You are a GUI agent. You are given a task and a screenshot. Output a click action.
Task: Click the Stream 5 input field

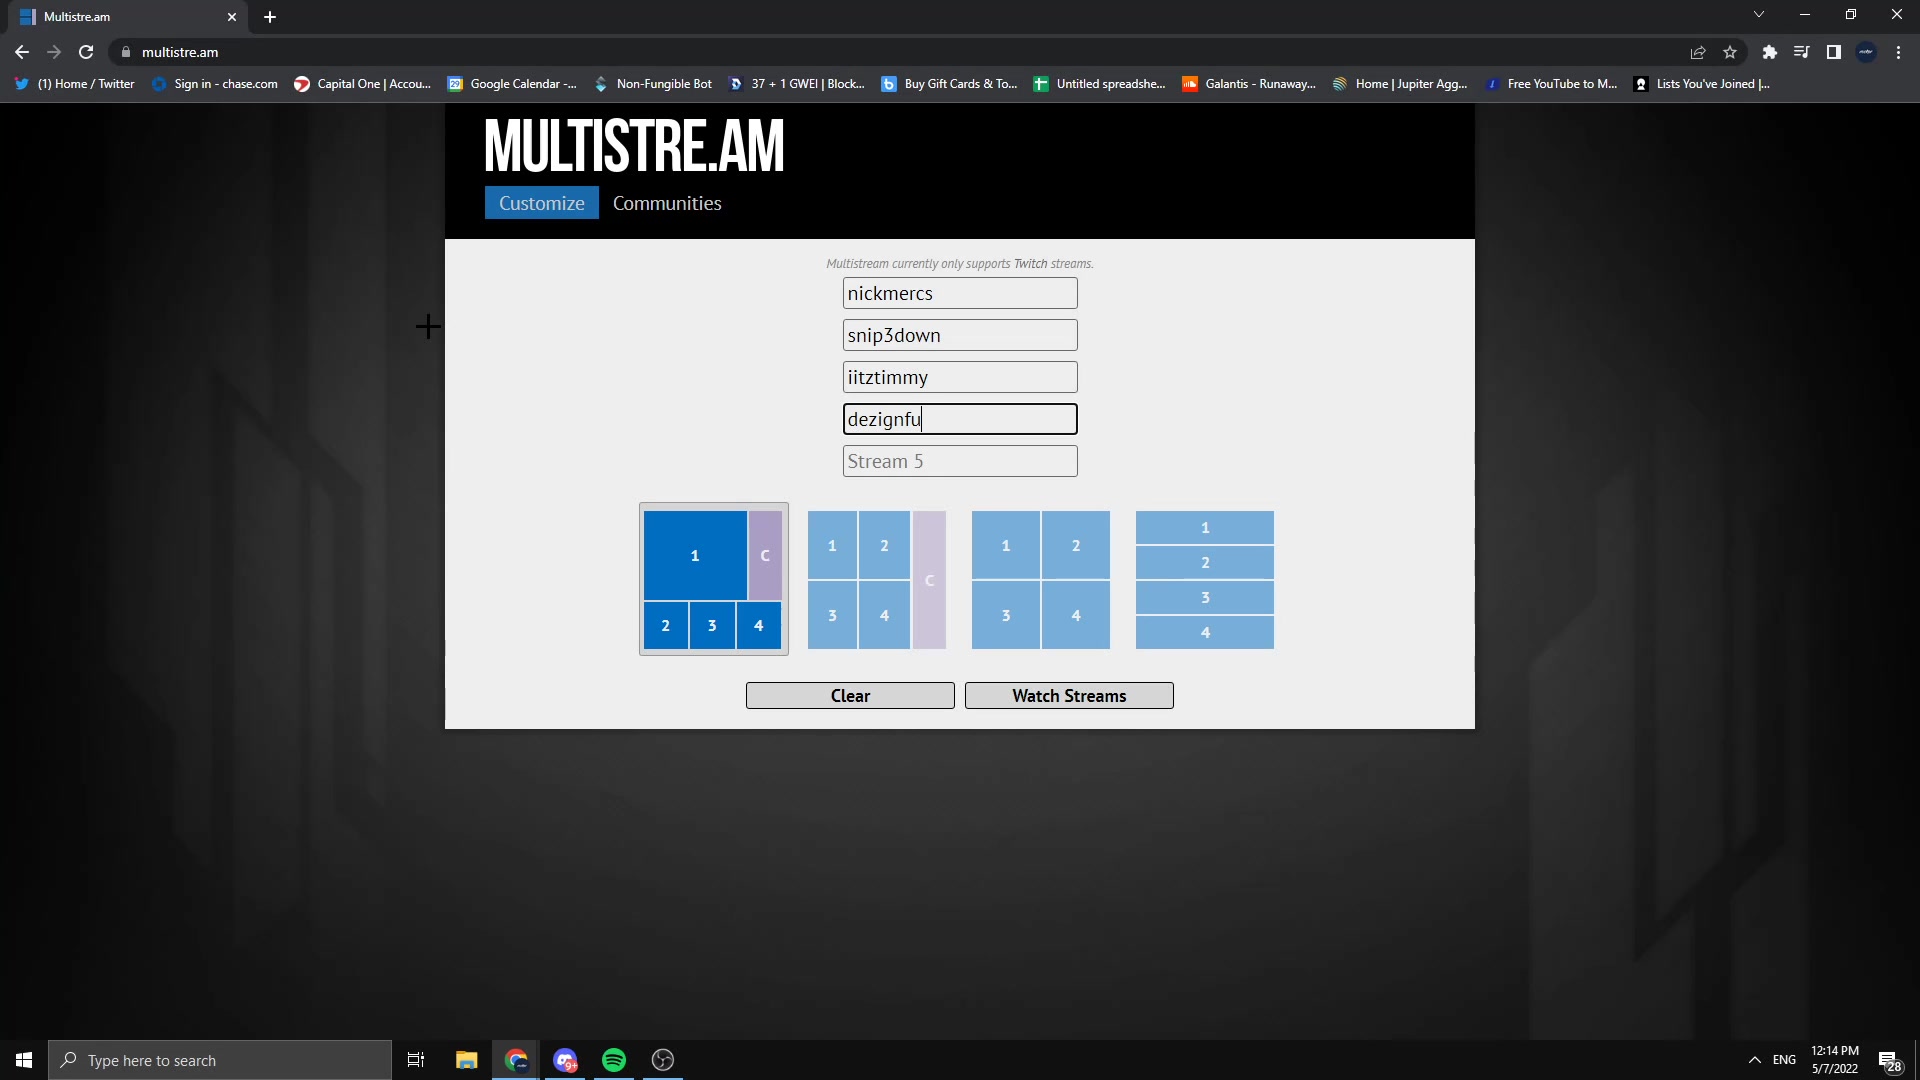tap(959, 461)
